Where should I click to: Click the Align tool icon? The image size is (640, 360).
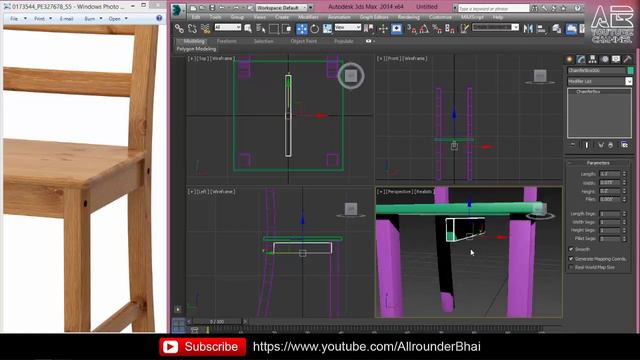click(542, 29)
